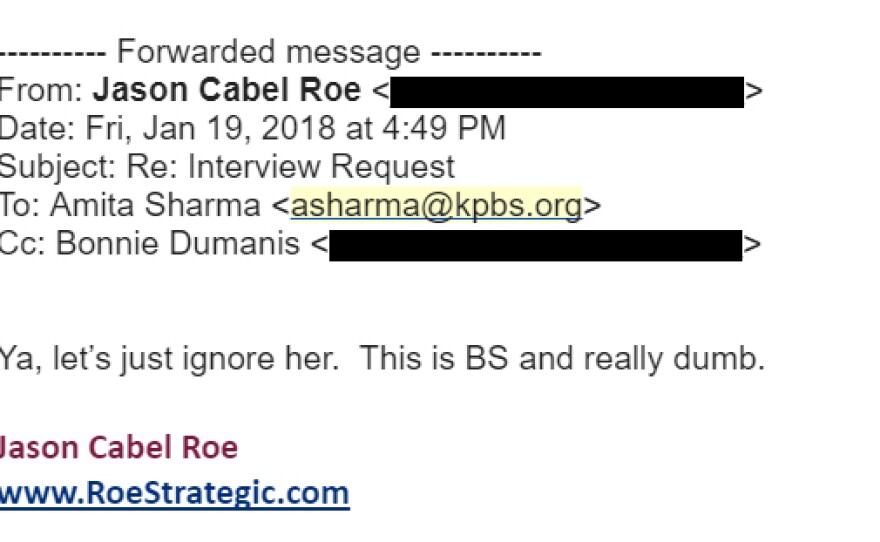Click the asharma@kpbs.org email link

tap(436, 206)
